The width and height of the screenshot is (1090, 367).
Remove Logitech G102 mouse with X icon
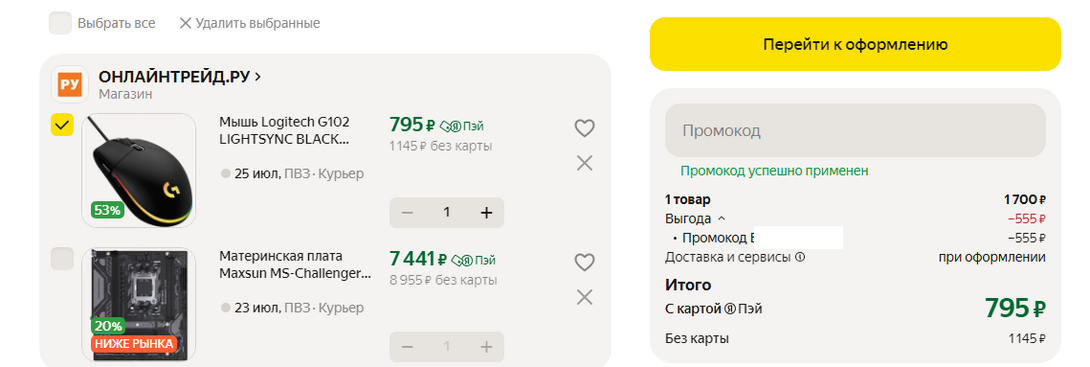click(x=585, y=163)
